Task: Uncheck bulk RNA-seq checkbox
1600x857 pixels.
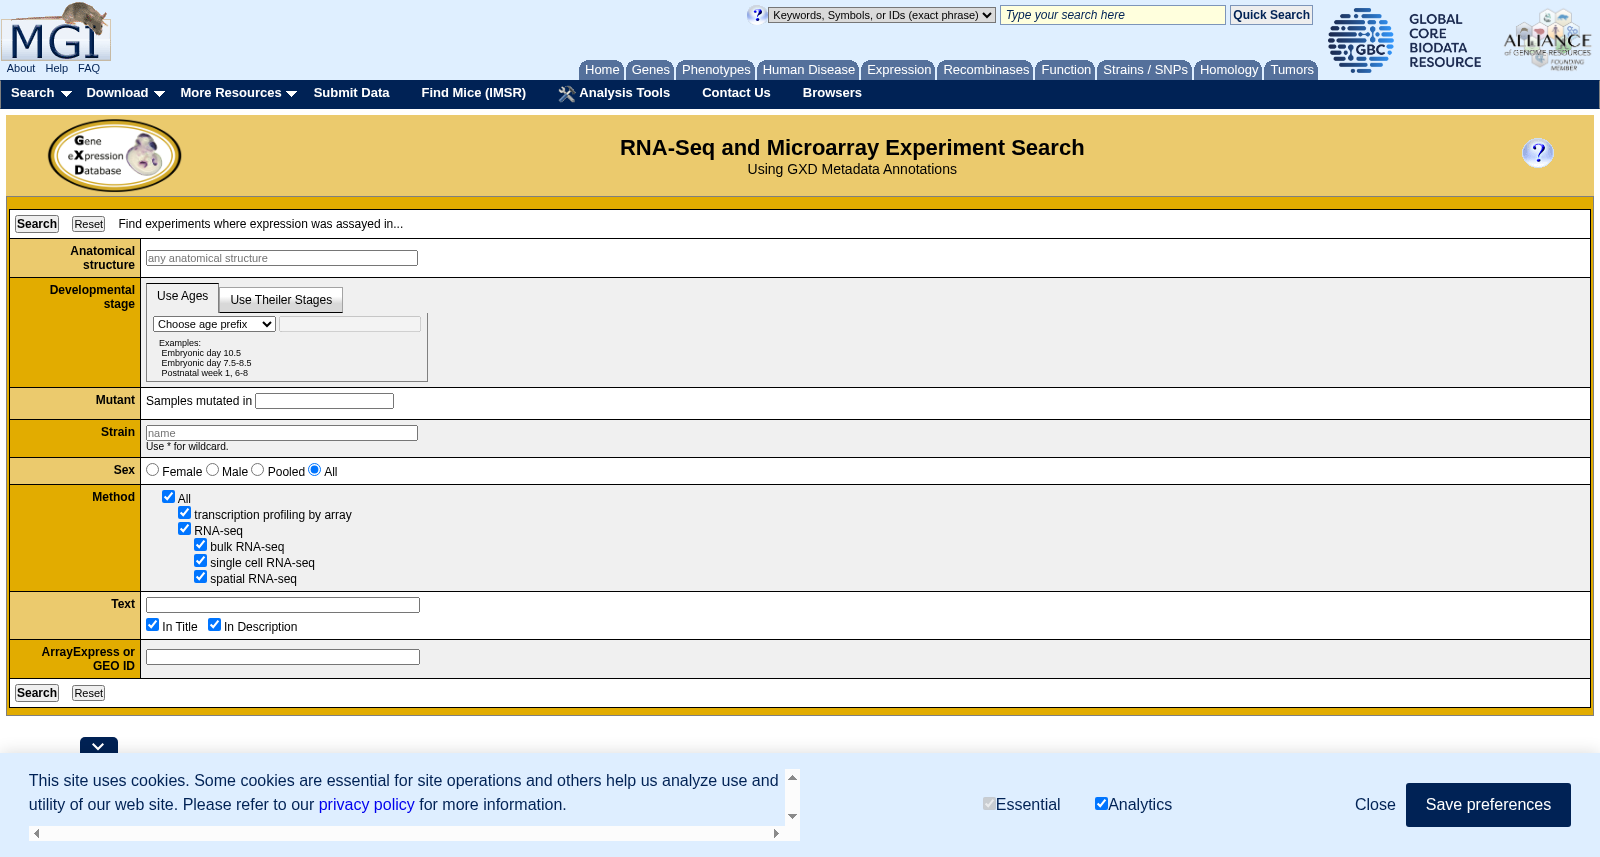Action: [x=201, y=545]
